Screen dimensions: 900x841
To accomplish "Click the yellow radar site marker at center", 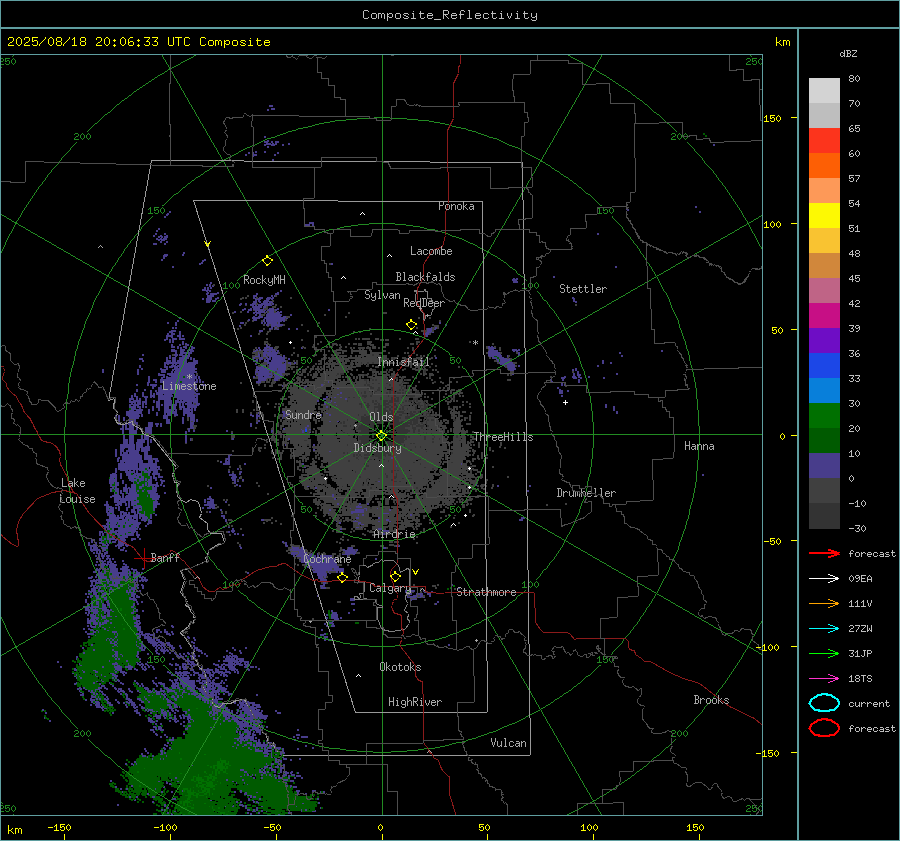I will pos(381,436).
